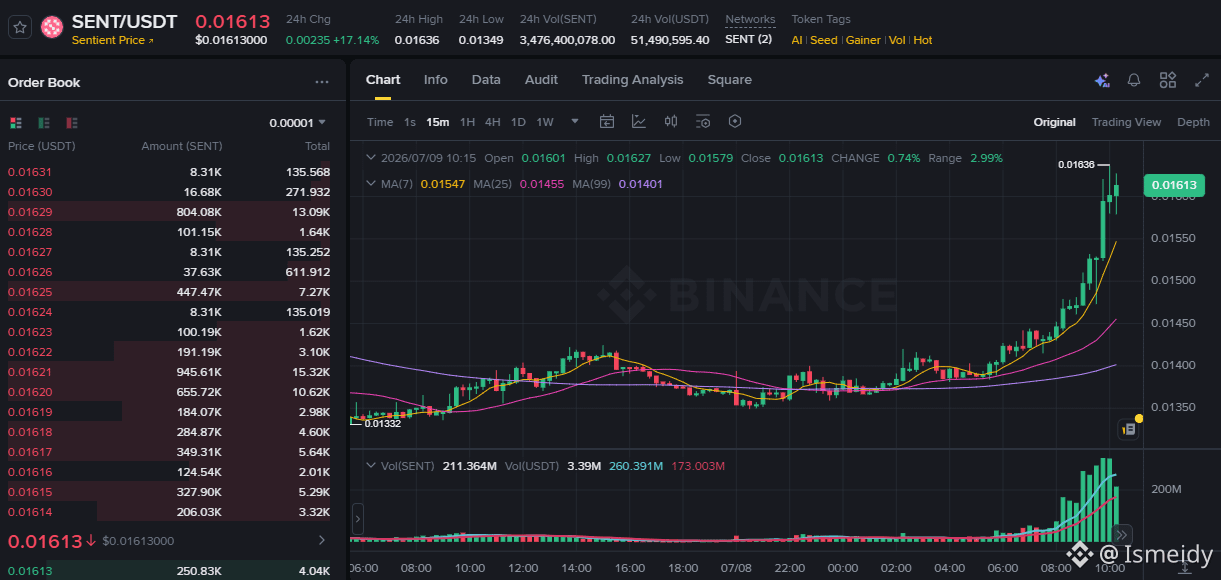Open the go-to-date calendar icon
The height and width of the screenshot is (580, 1221).
(607, 122)
